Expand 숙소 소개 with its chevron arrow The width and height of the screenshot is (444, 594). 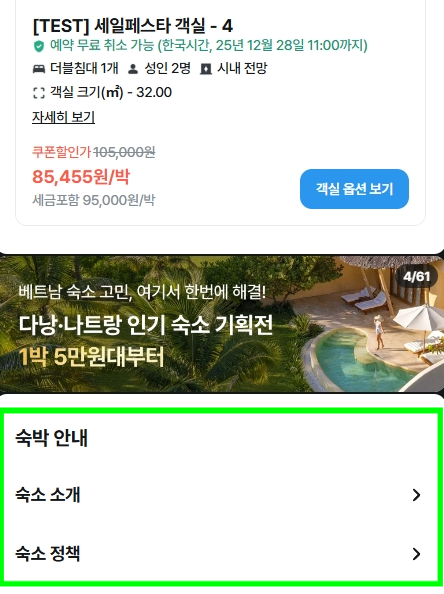point(416,495)
